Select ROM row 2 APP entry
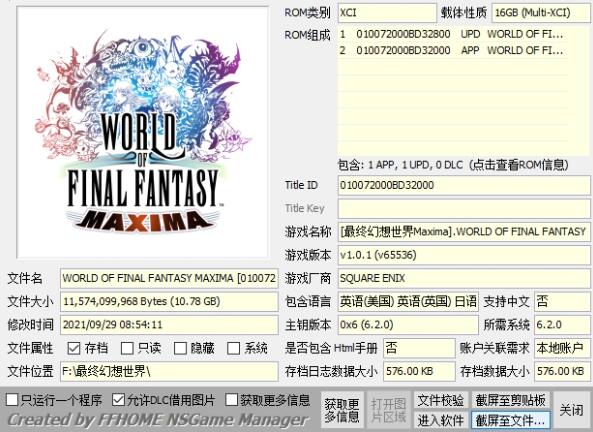Image resolution: width=593 pixels, height=432 pixels. pyautogui.click(x=452, y=50)
